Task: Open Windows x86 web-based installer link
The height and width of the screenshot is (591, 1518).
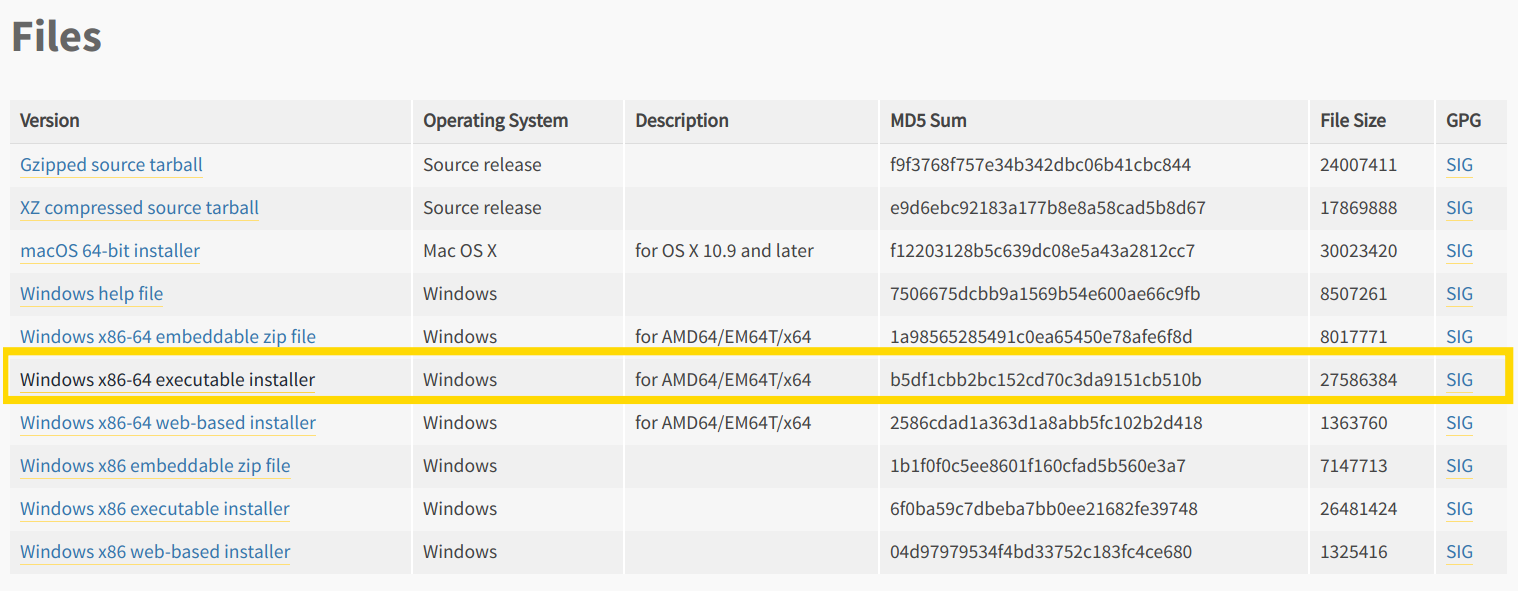Action: (155, 552)
